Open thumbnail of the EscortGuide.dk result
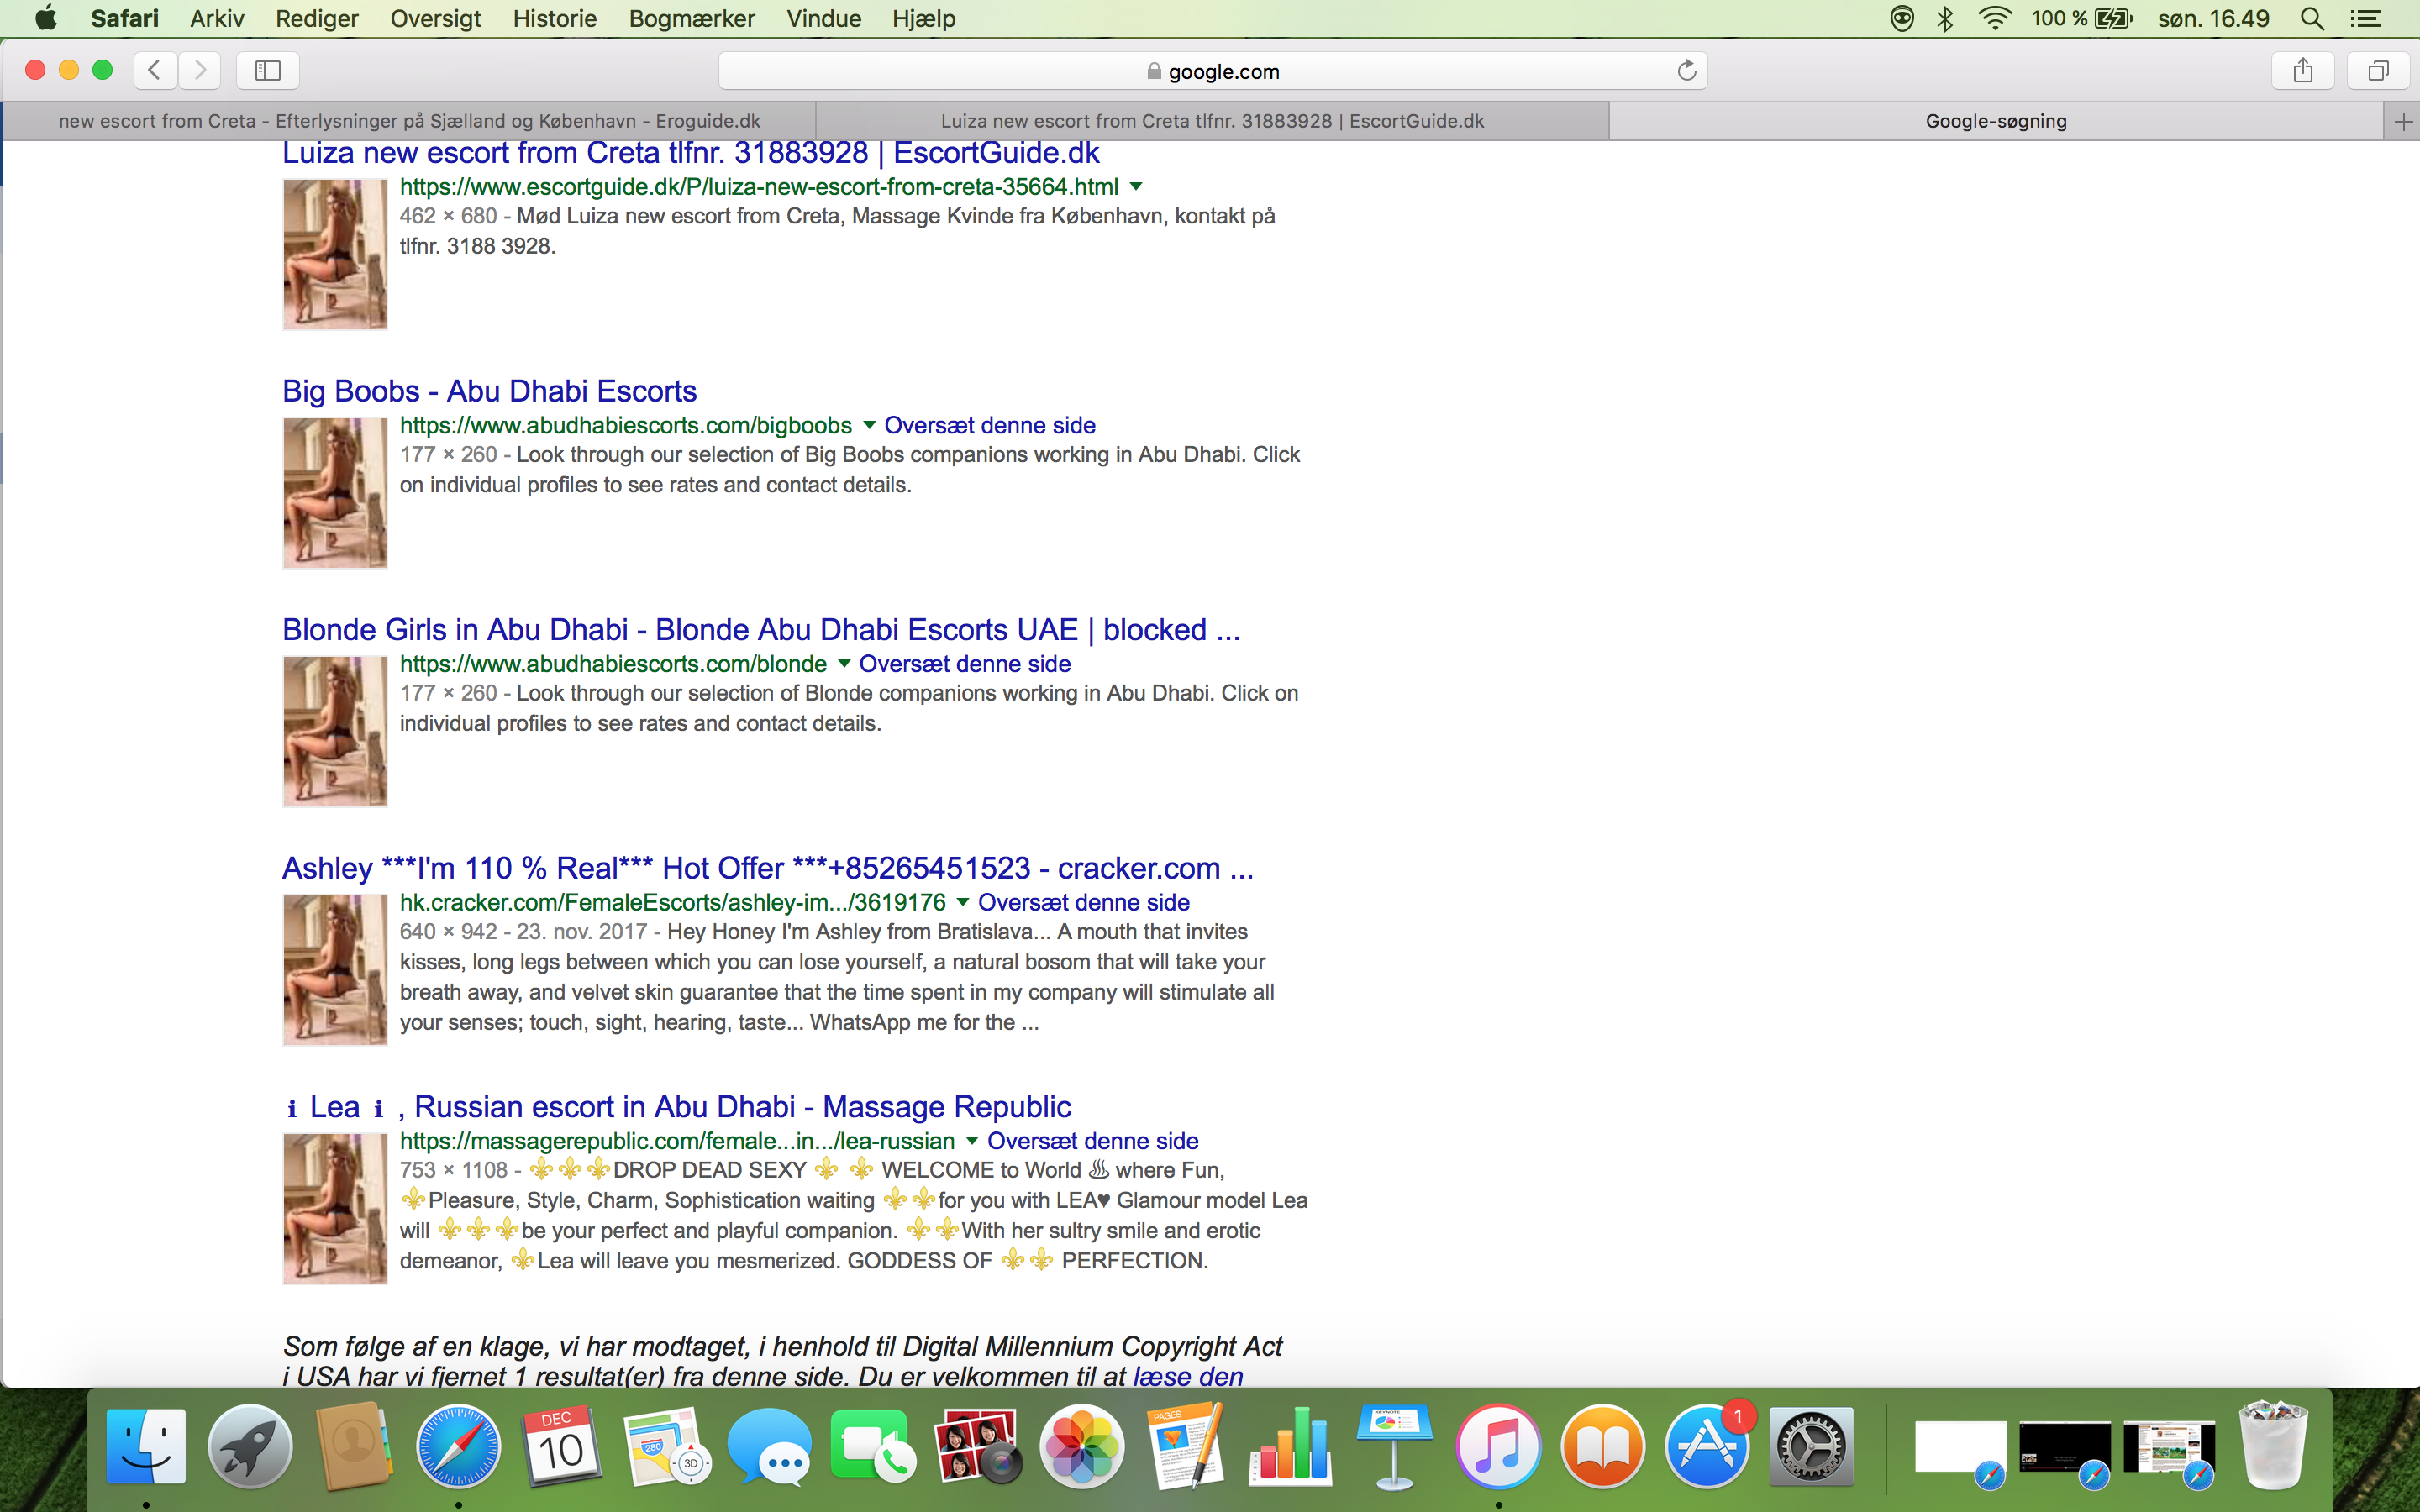This screenshot has width=2420, height=1512. 334,254
